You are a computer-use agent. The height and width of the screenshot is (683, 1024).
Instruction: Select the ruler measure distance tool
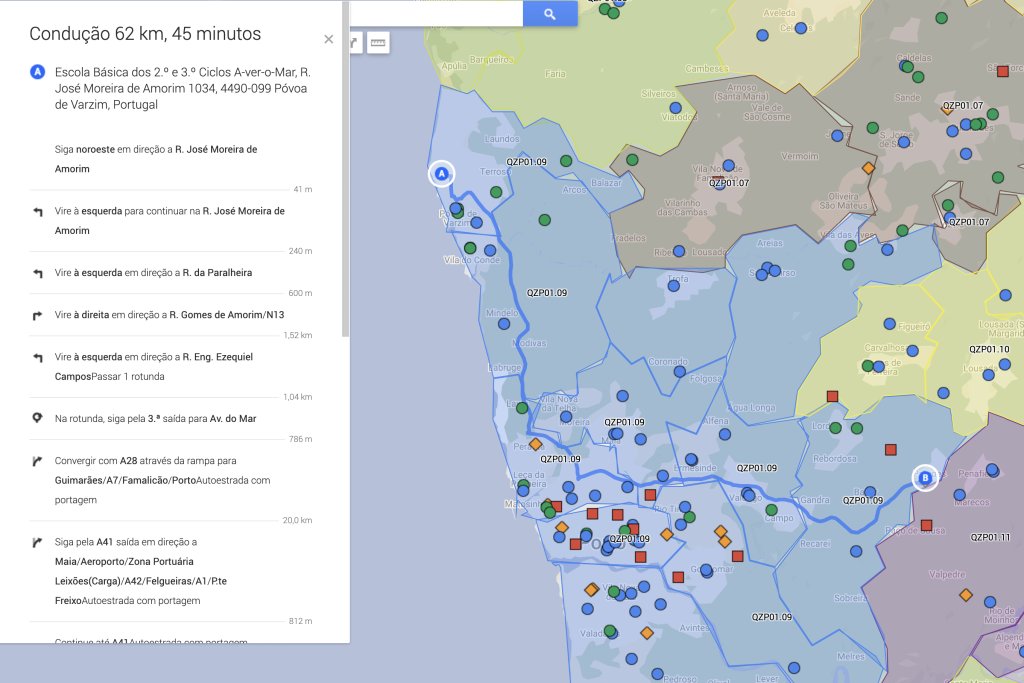click(377, 42)
